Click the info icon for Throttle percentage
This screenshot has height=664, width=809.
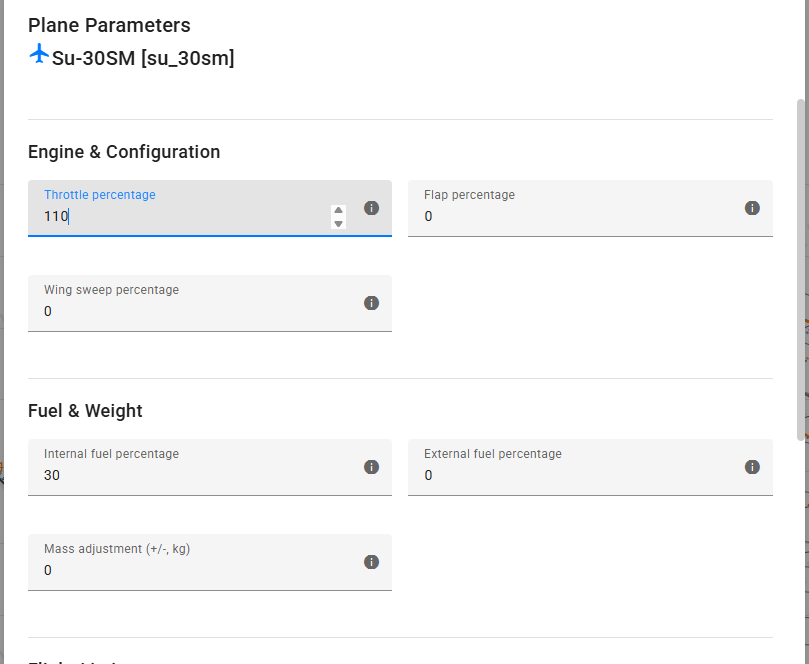371,208
